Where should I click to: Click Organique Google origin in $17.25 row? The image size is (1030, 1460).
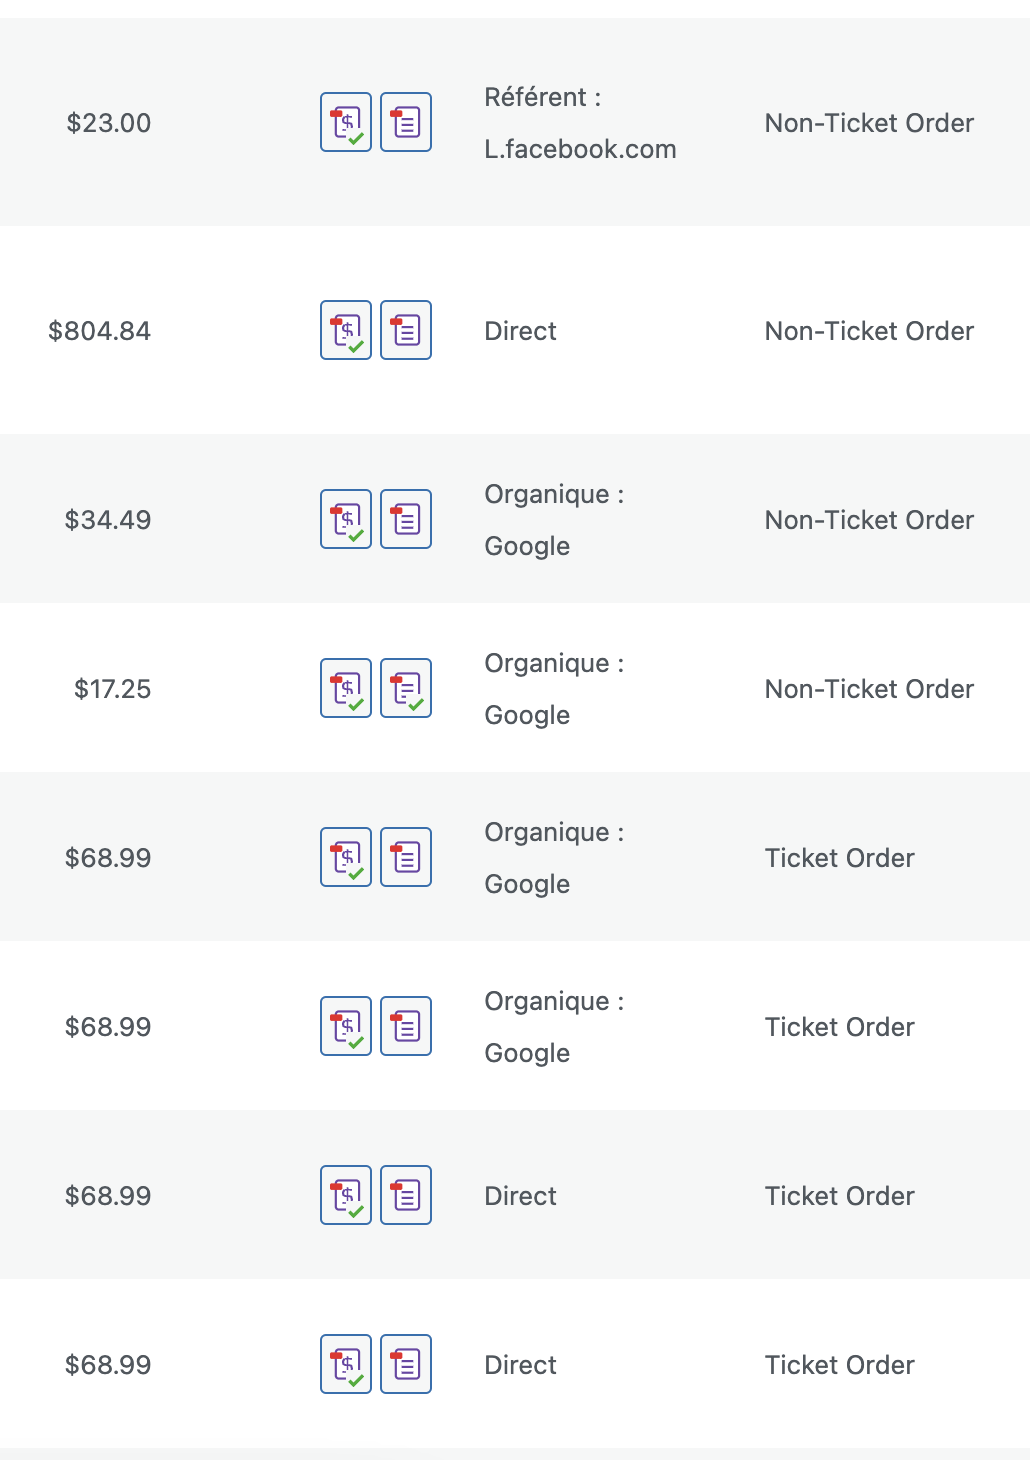pos(554,689)
